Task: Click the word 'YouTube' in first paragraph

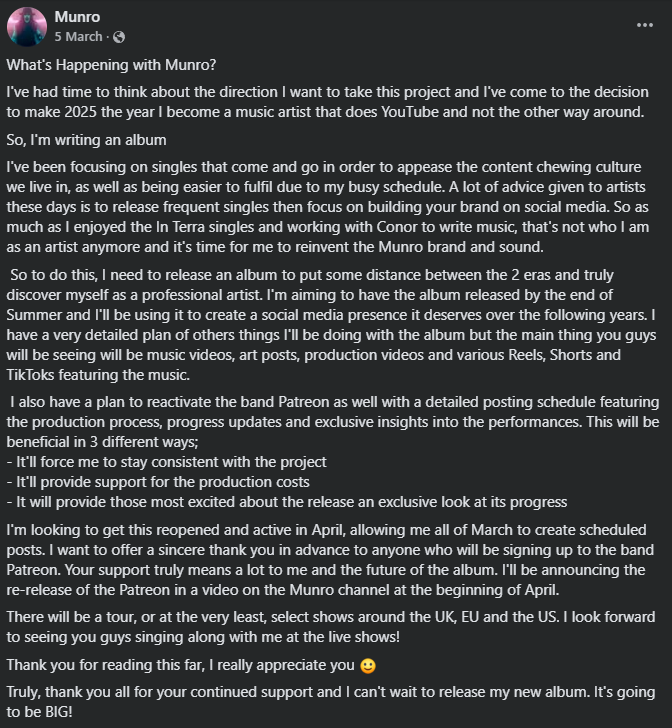Action: point(410,112)
